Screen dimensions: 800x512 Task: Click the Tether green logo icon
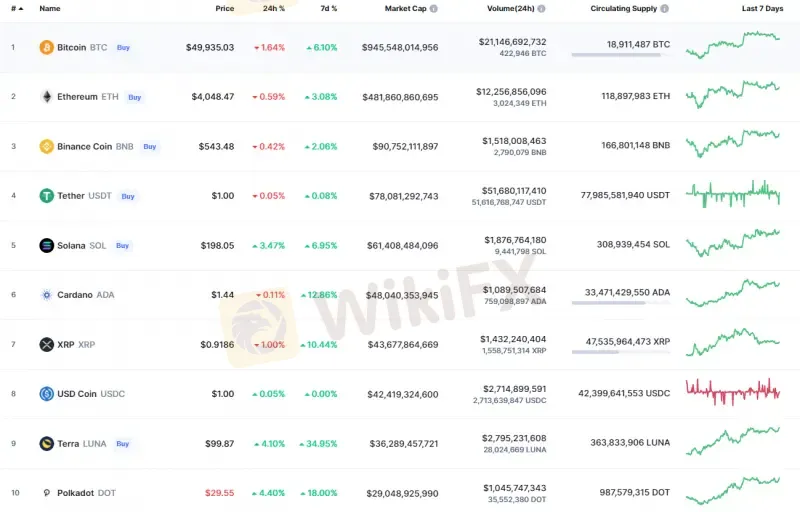[x=46, y=196]
